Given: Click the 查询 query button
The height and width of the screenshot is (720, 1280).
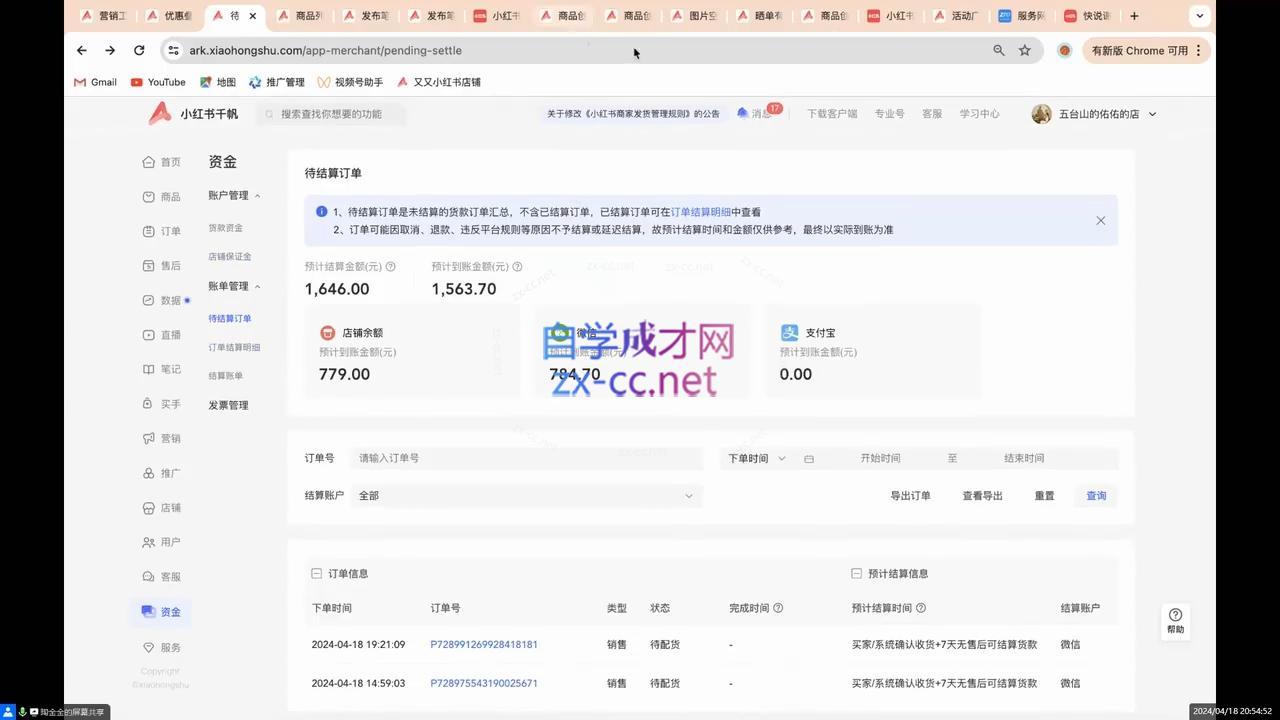Looking at the screenshot, I should 1096,495.
